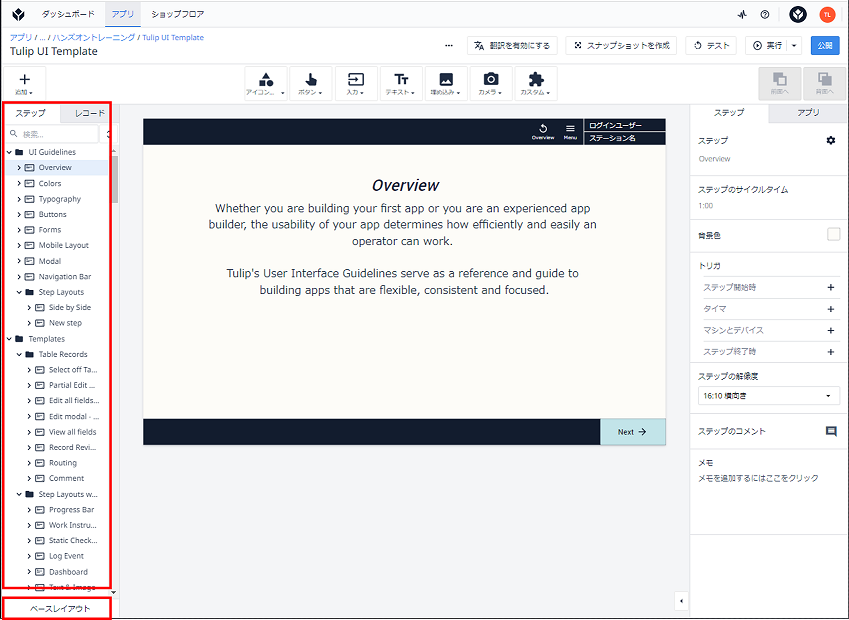Add trigger for タイマ
The width and height of the screenshot is (849, 620).
(x=831, y=309)
